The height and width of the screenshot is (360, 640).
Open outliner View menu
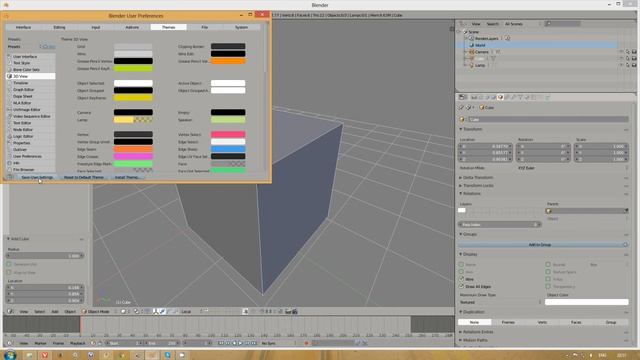click(476, 24)
